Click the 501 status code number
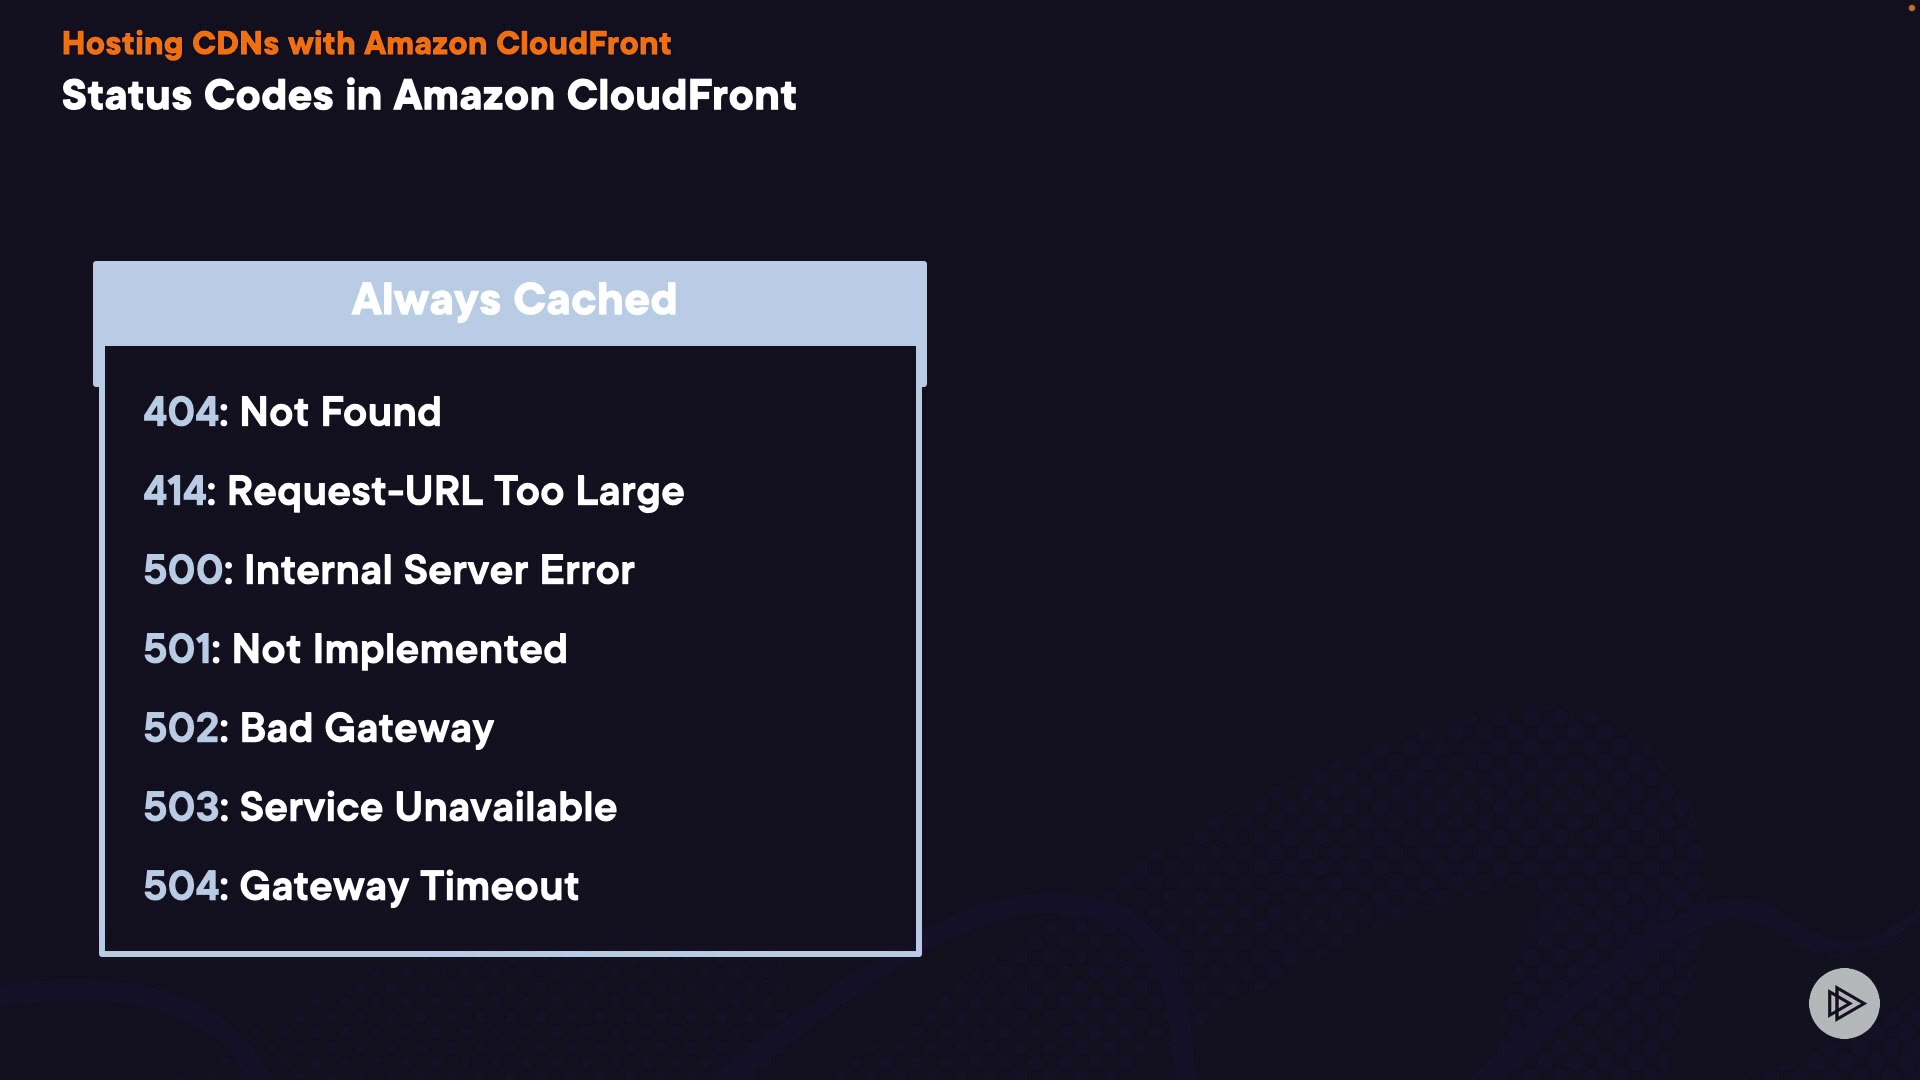Image resolution: width=1920 pixels, height=1080 pixels. point(176,649)
